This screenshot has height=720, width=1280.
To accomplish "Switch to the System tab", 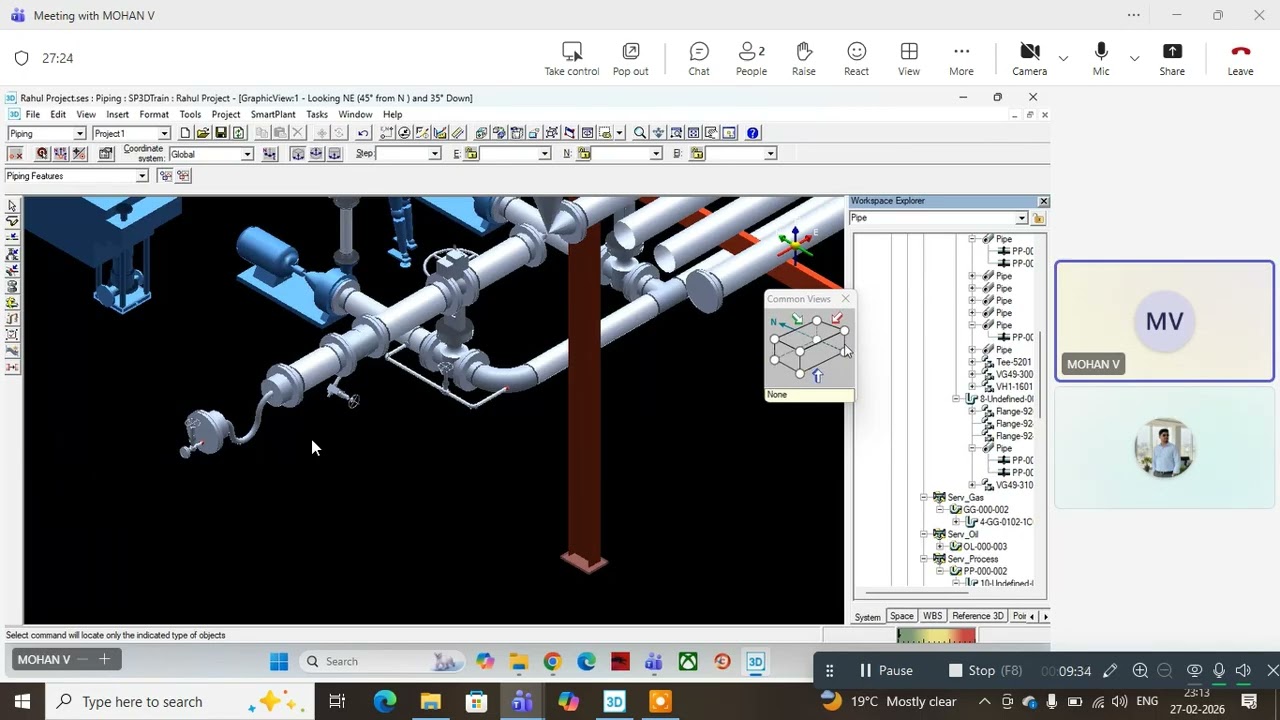I will 868,617.
